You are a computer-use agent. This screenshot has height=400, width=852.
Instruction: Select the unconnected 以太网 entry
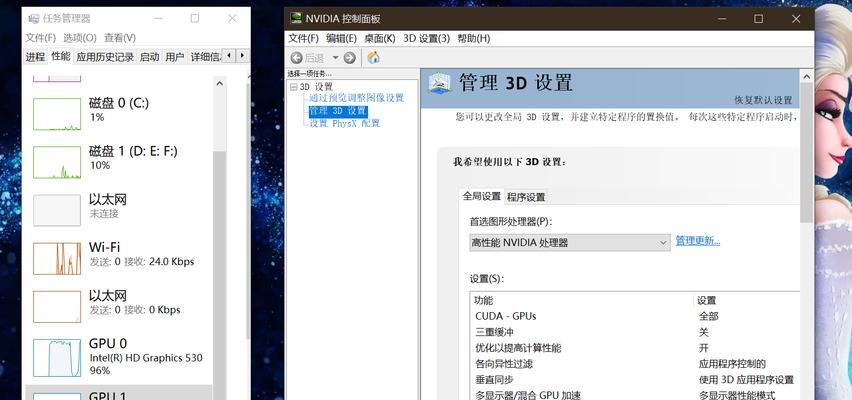tap(118, 210)
